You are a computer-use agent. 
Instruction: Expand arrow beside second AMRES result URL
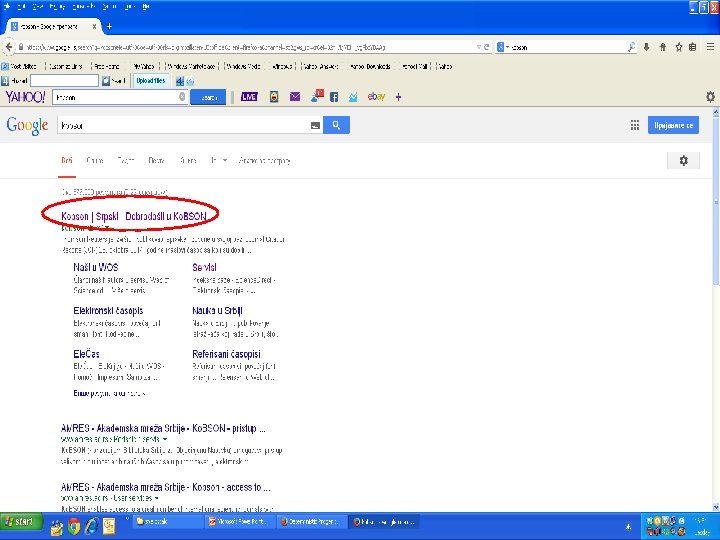point(157,498)
